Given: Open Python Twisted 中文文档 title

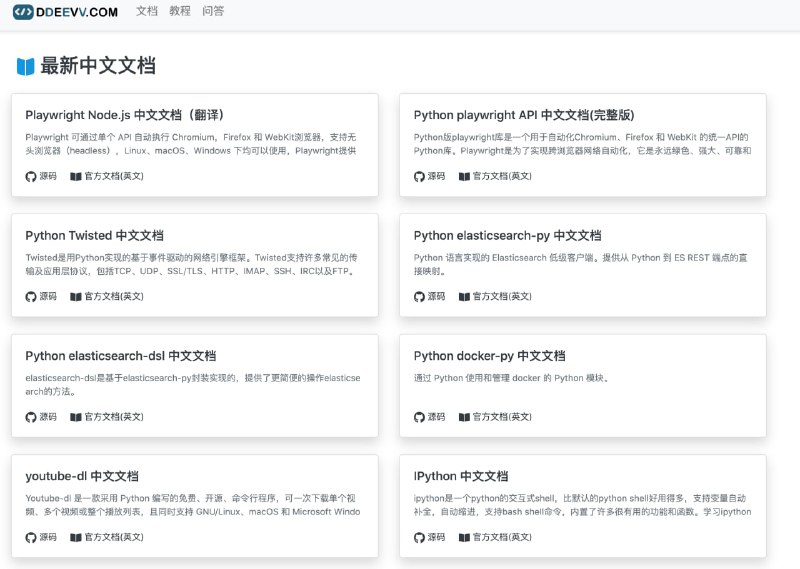Looking at the screenshot, I should [x=94, y=235].
